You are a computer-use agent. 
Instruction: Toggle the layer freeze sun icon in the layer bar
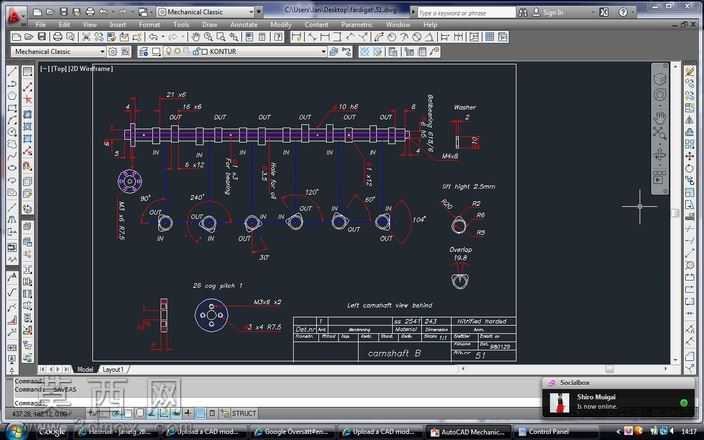[x=177, y=52]
